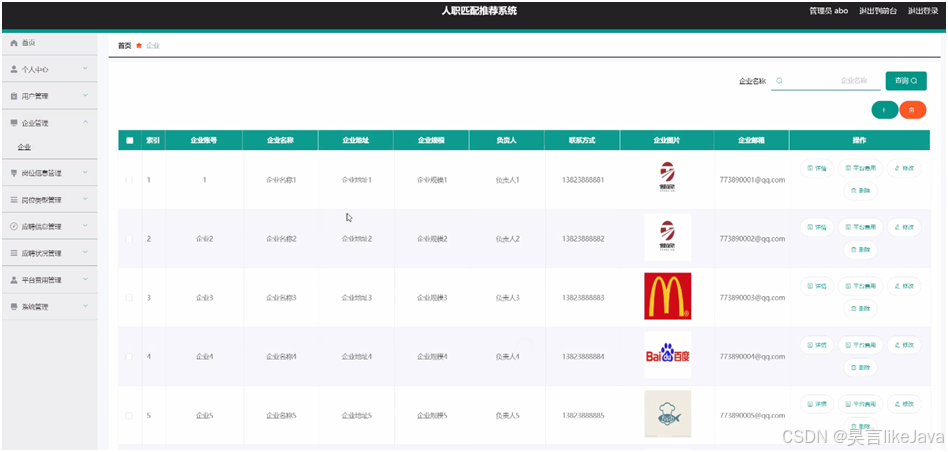Click 修改 for row 1
The width and height of the screenshot is (948, 452).
pyautogui.click(x=904, y=168)
